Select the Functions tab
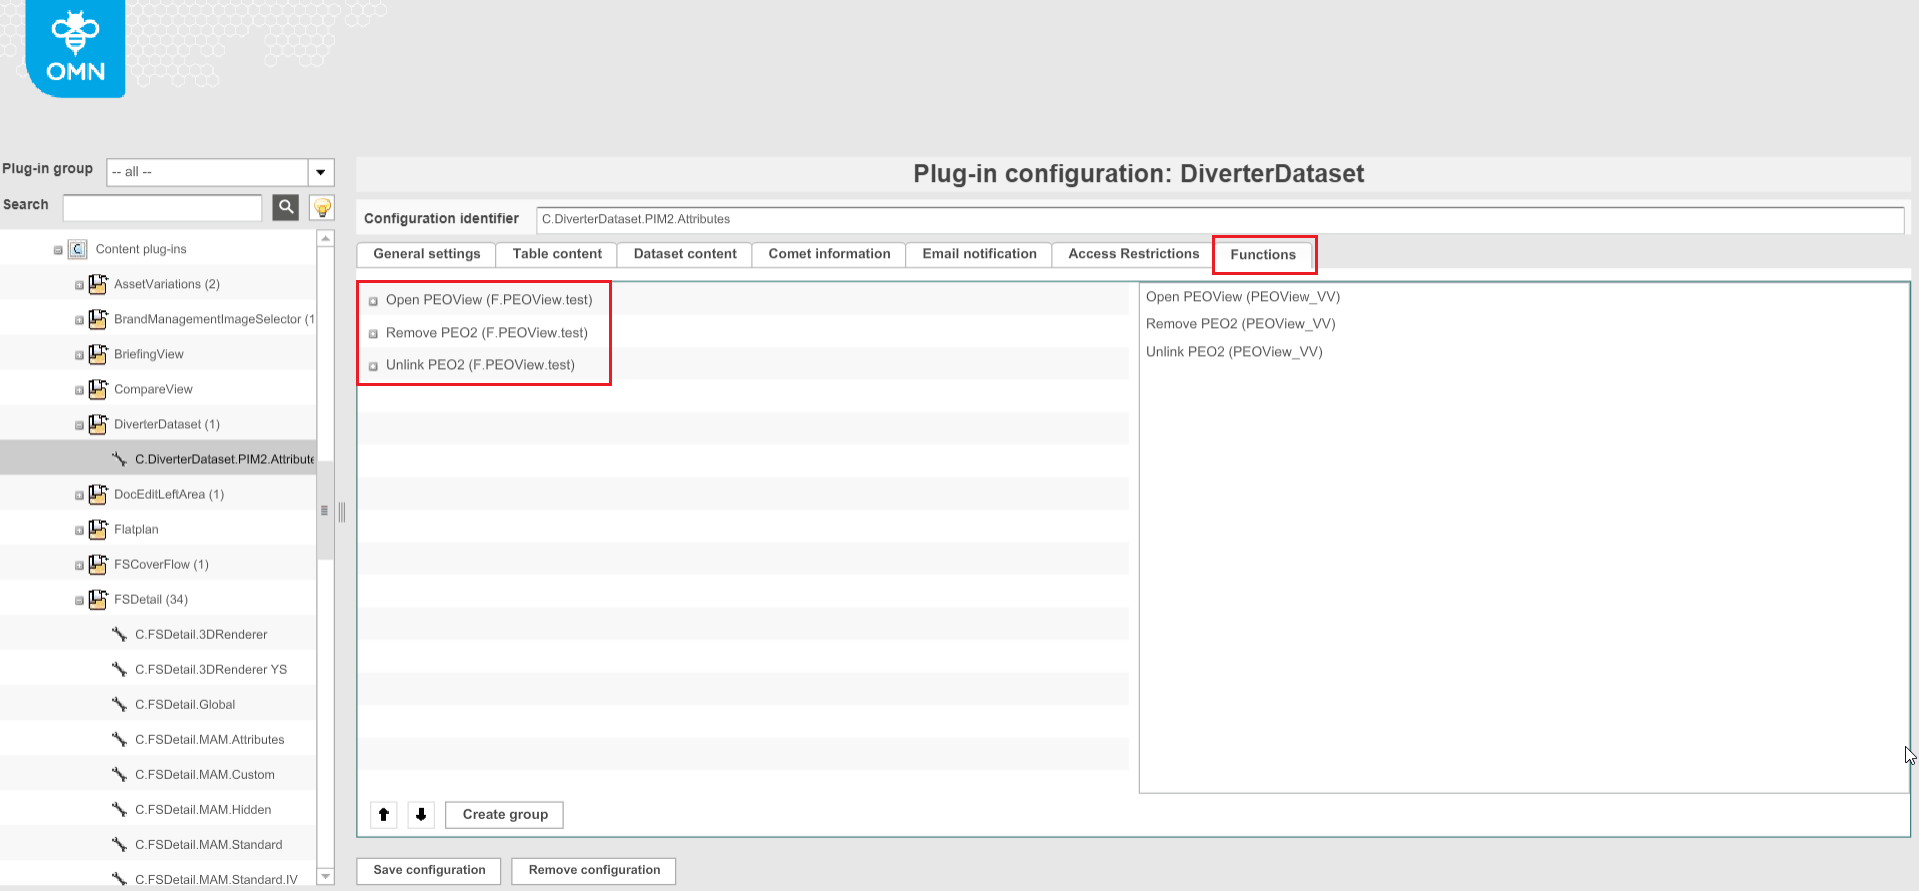The width and height of the screenshot is (1919, 891). [1263, 255]
